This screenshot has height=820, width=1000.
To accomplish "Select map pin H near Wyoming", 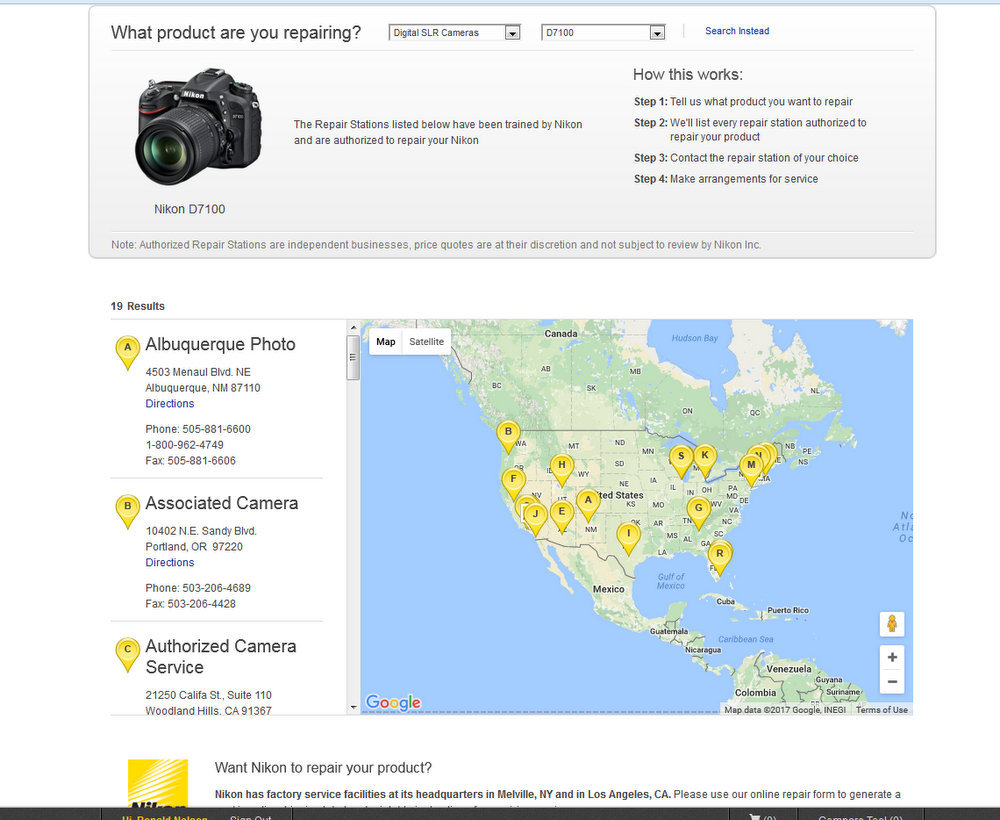I will point(562,466).
